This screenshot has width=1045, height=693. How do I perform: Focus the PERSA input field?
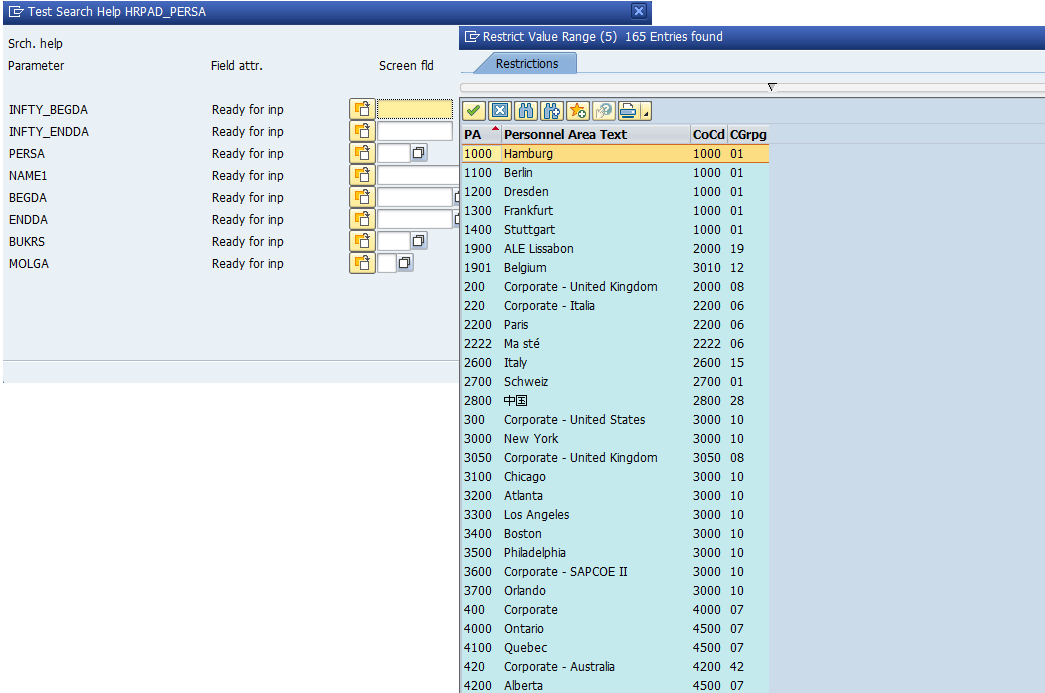(x=393, y=153)
